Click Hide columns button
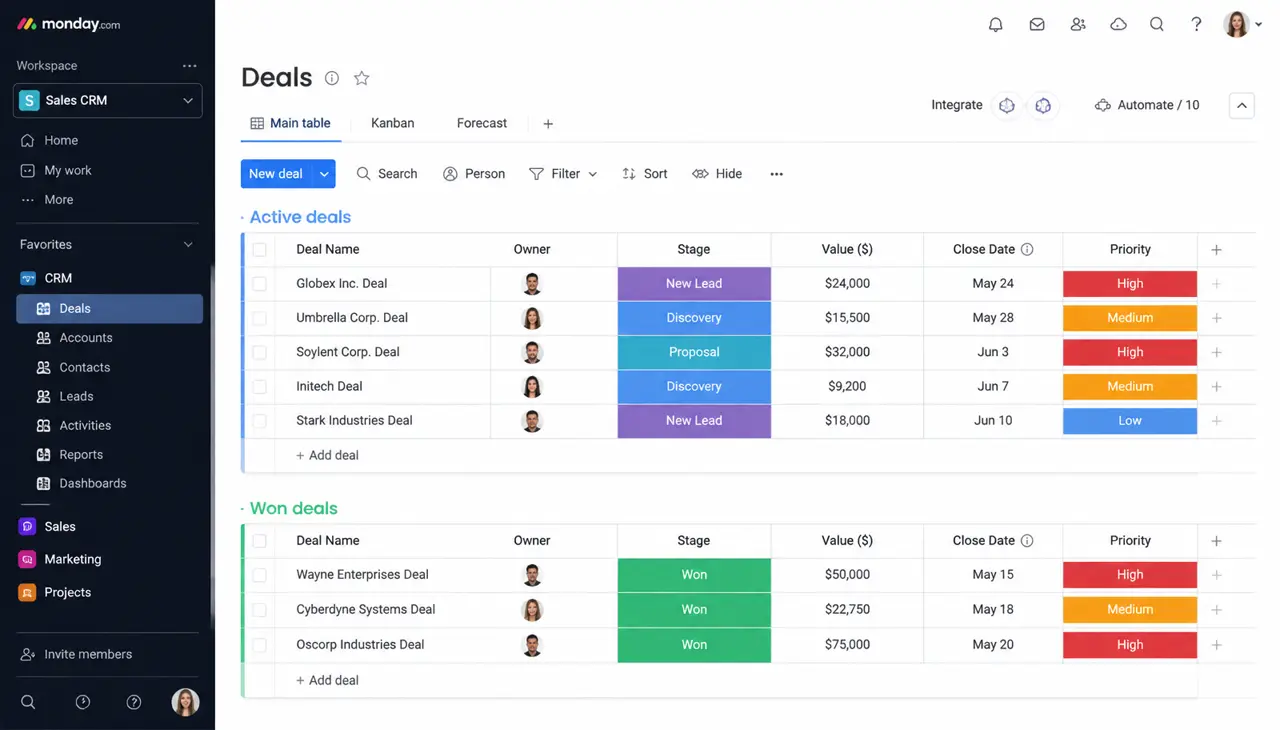 (717, 174)
